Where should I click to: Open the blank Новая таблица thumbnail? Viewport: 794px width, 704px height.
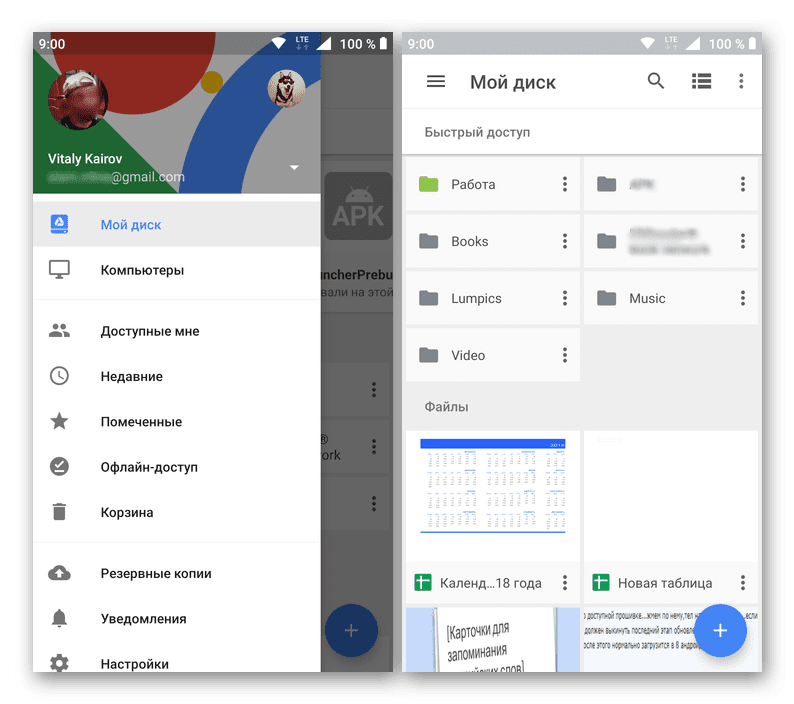[670, 495]
